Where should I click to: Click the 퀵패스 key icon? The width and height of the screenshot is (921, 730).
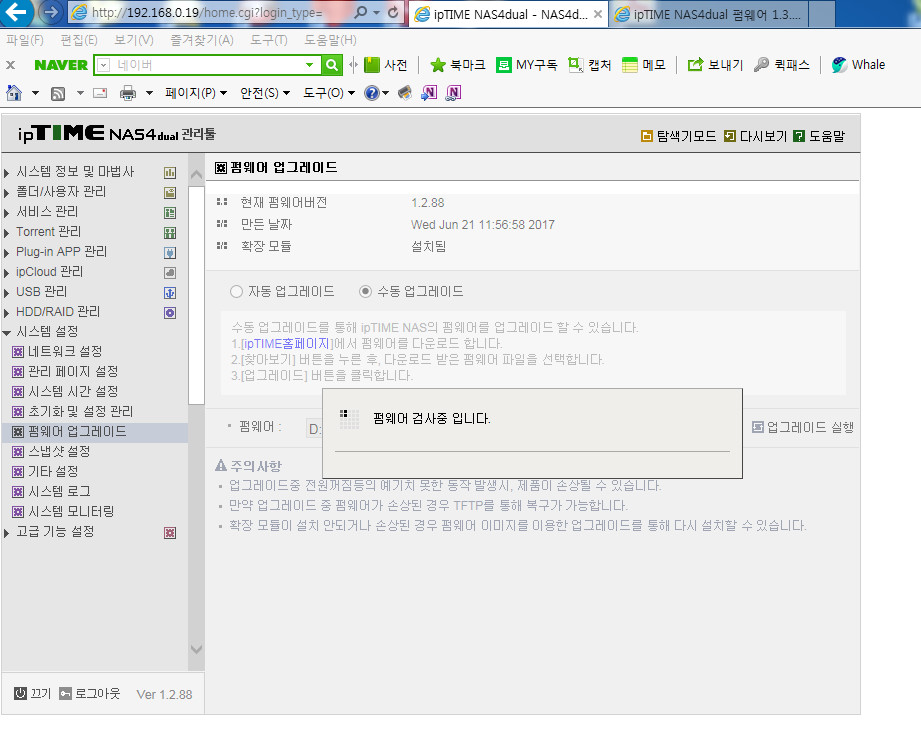(761, 65)
